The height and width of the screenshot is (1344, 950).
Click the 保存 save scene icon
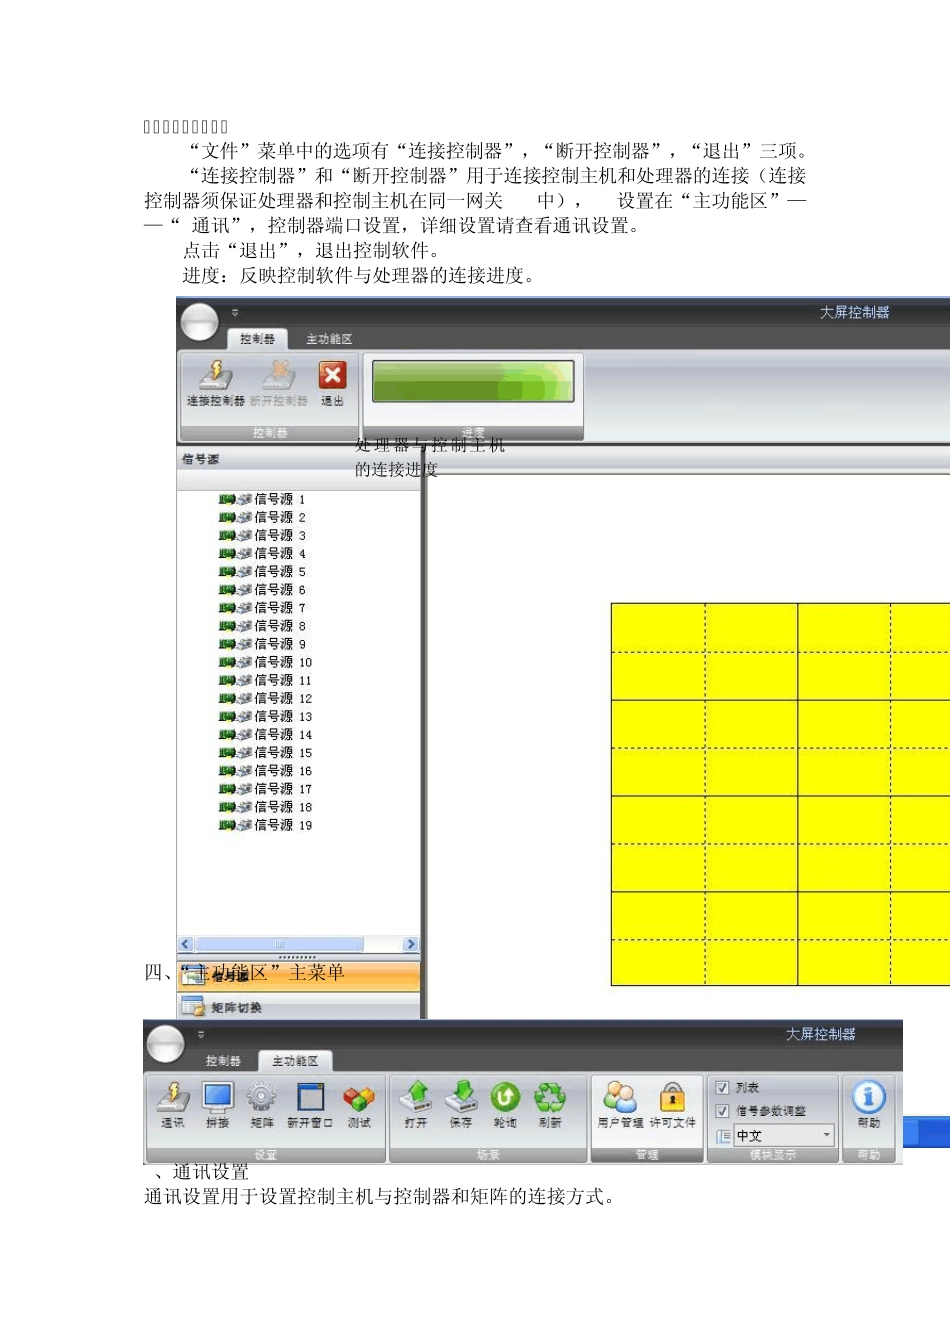click(x=461, y=1097)
